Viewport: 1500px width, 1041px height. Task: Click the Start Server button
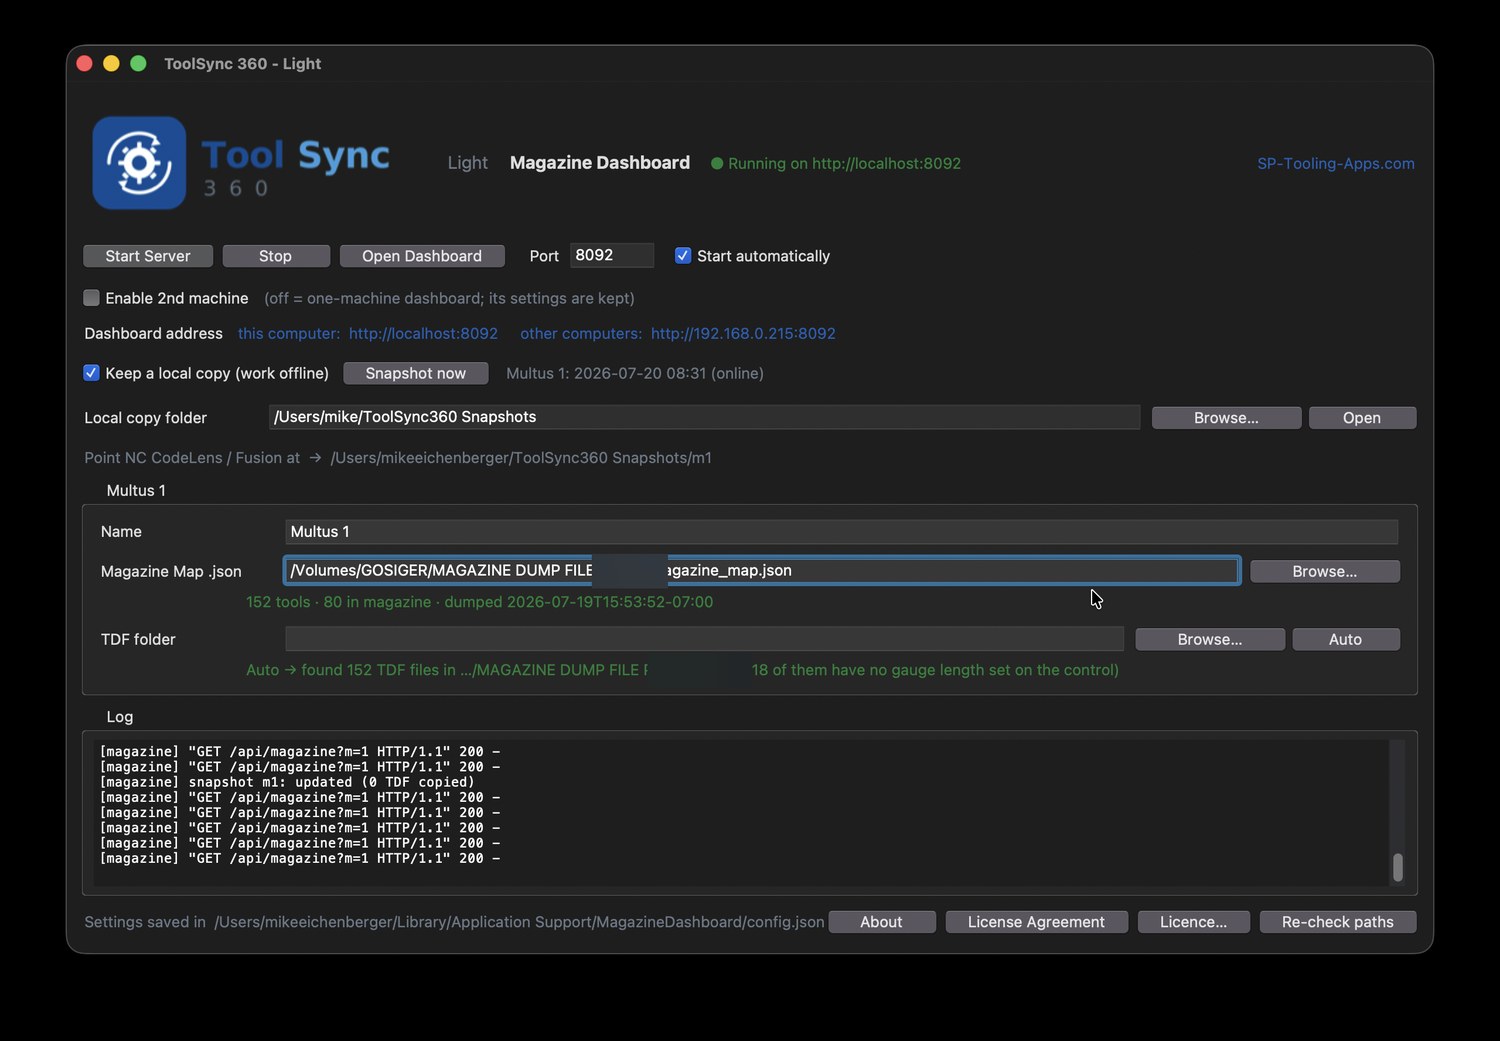coord(148,256)
